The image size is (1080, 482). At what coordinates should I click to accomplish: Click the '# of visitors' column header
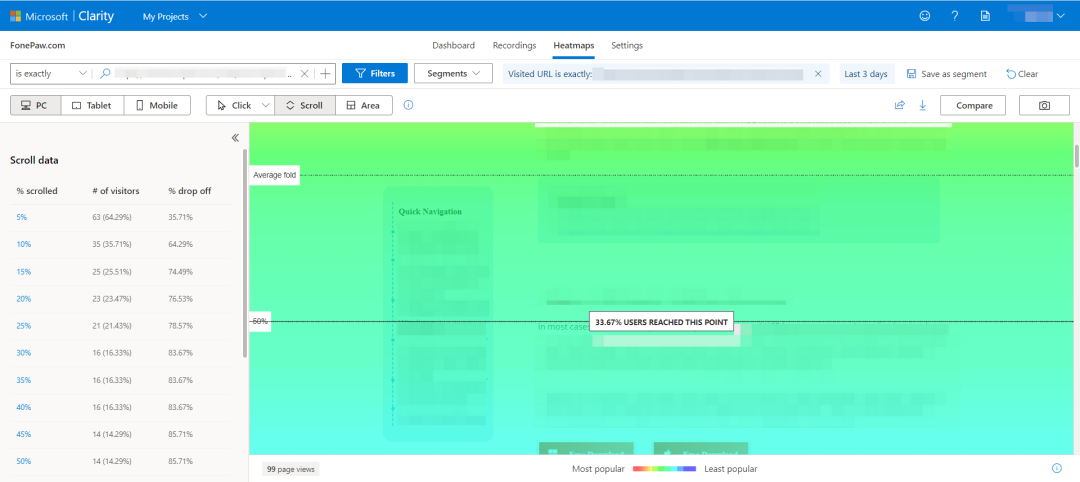pyautogui.click(x=116, y=191)
